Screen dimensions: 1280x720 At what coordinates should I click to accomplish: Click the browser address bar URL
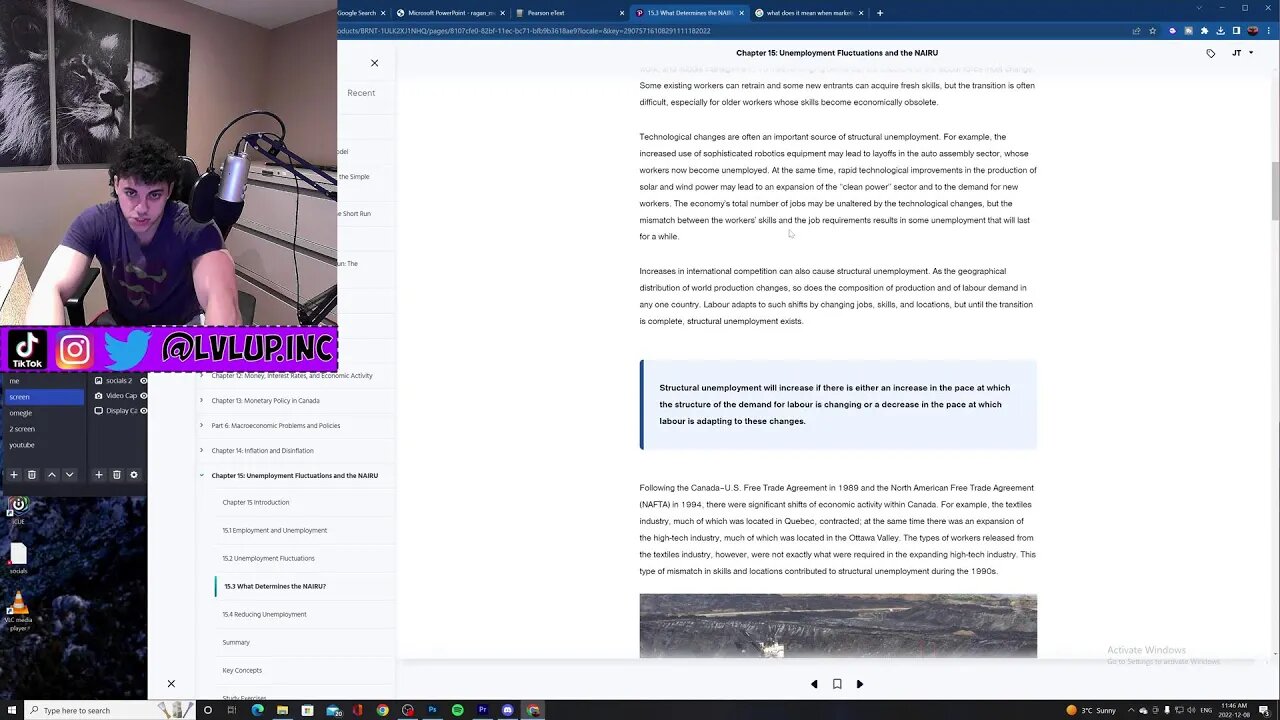coord(525,31)
